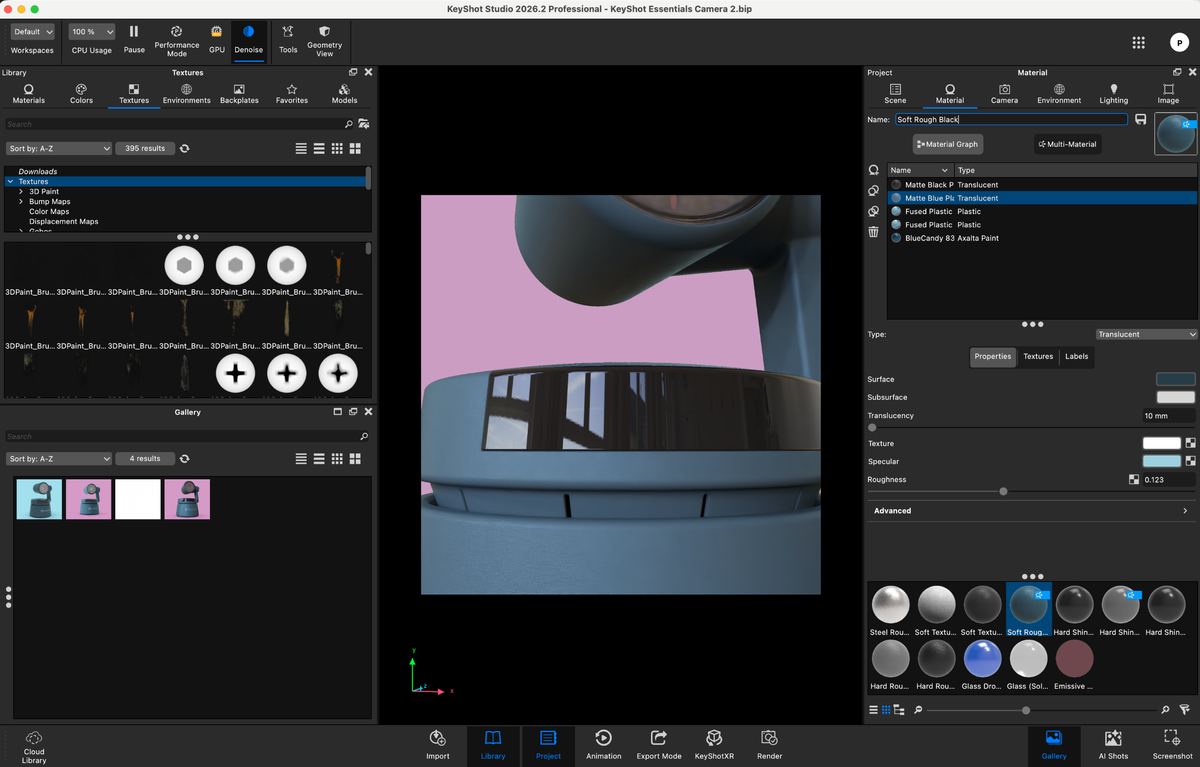Click the Roughness slider handle
The width and height of the screenshot is (1200, 767).
pos(1003,491)
